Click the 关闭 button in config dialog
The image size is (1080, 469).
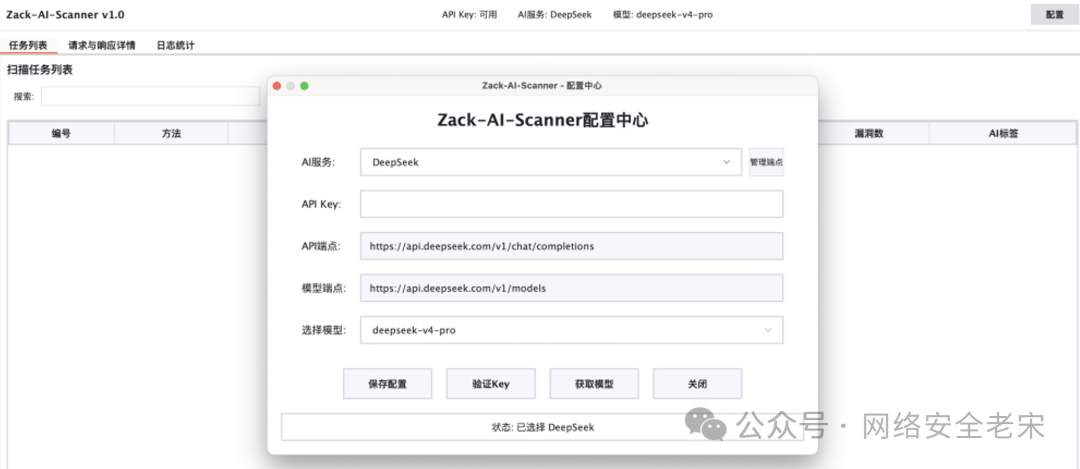[x=698, y=384]
